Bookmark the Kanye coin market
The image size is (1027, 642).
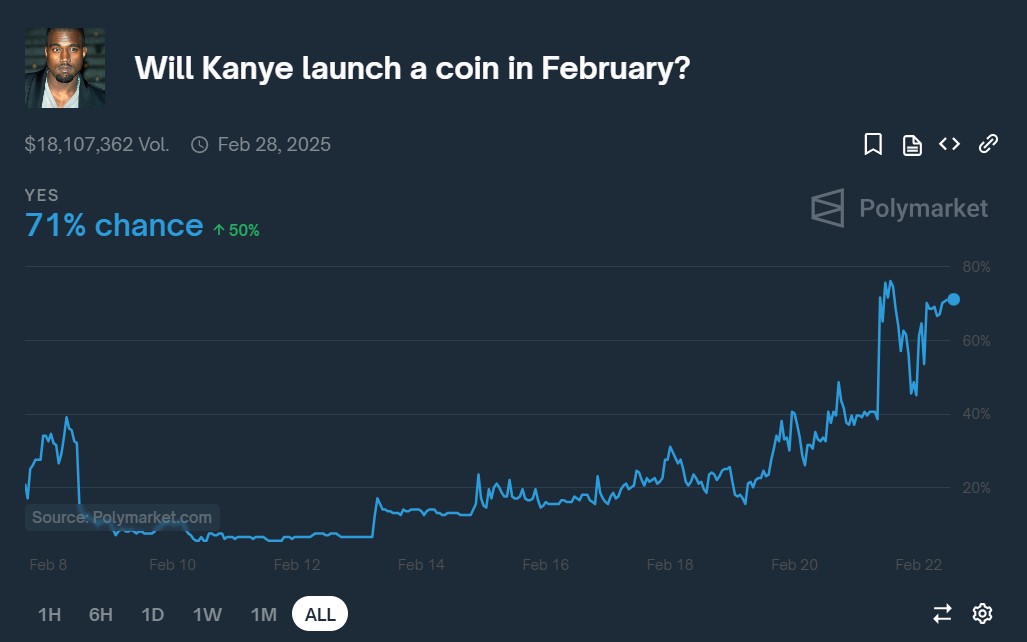tap(873, 144)
